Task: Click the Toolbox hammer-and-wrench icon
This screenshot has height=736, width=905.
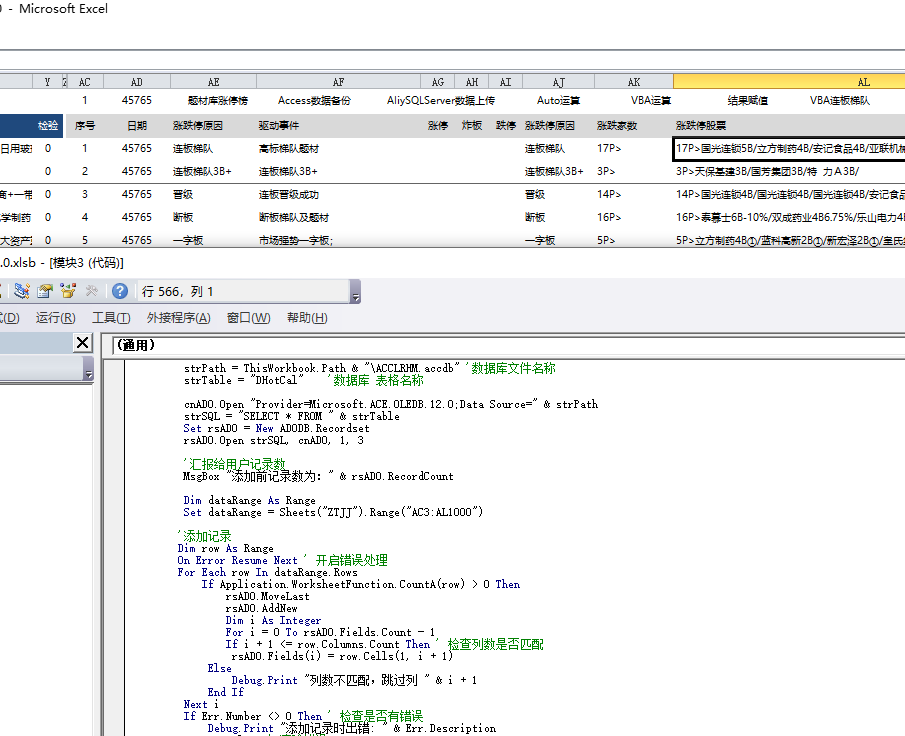Action: (x=91, y=291)
